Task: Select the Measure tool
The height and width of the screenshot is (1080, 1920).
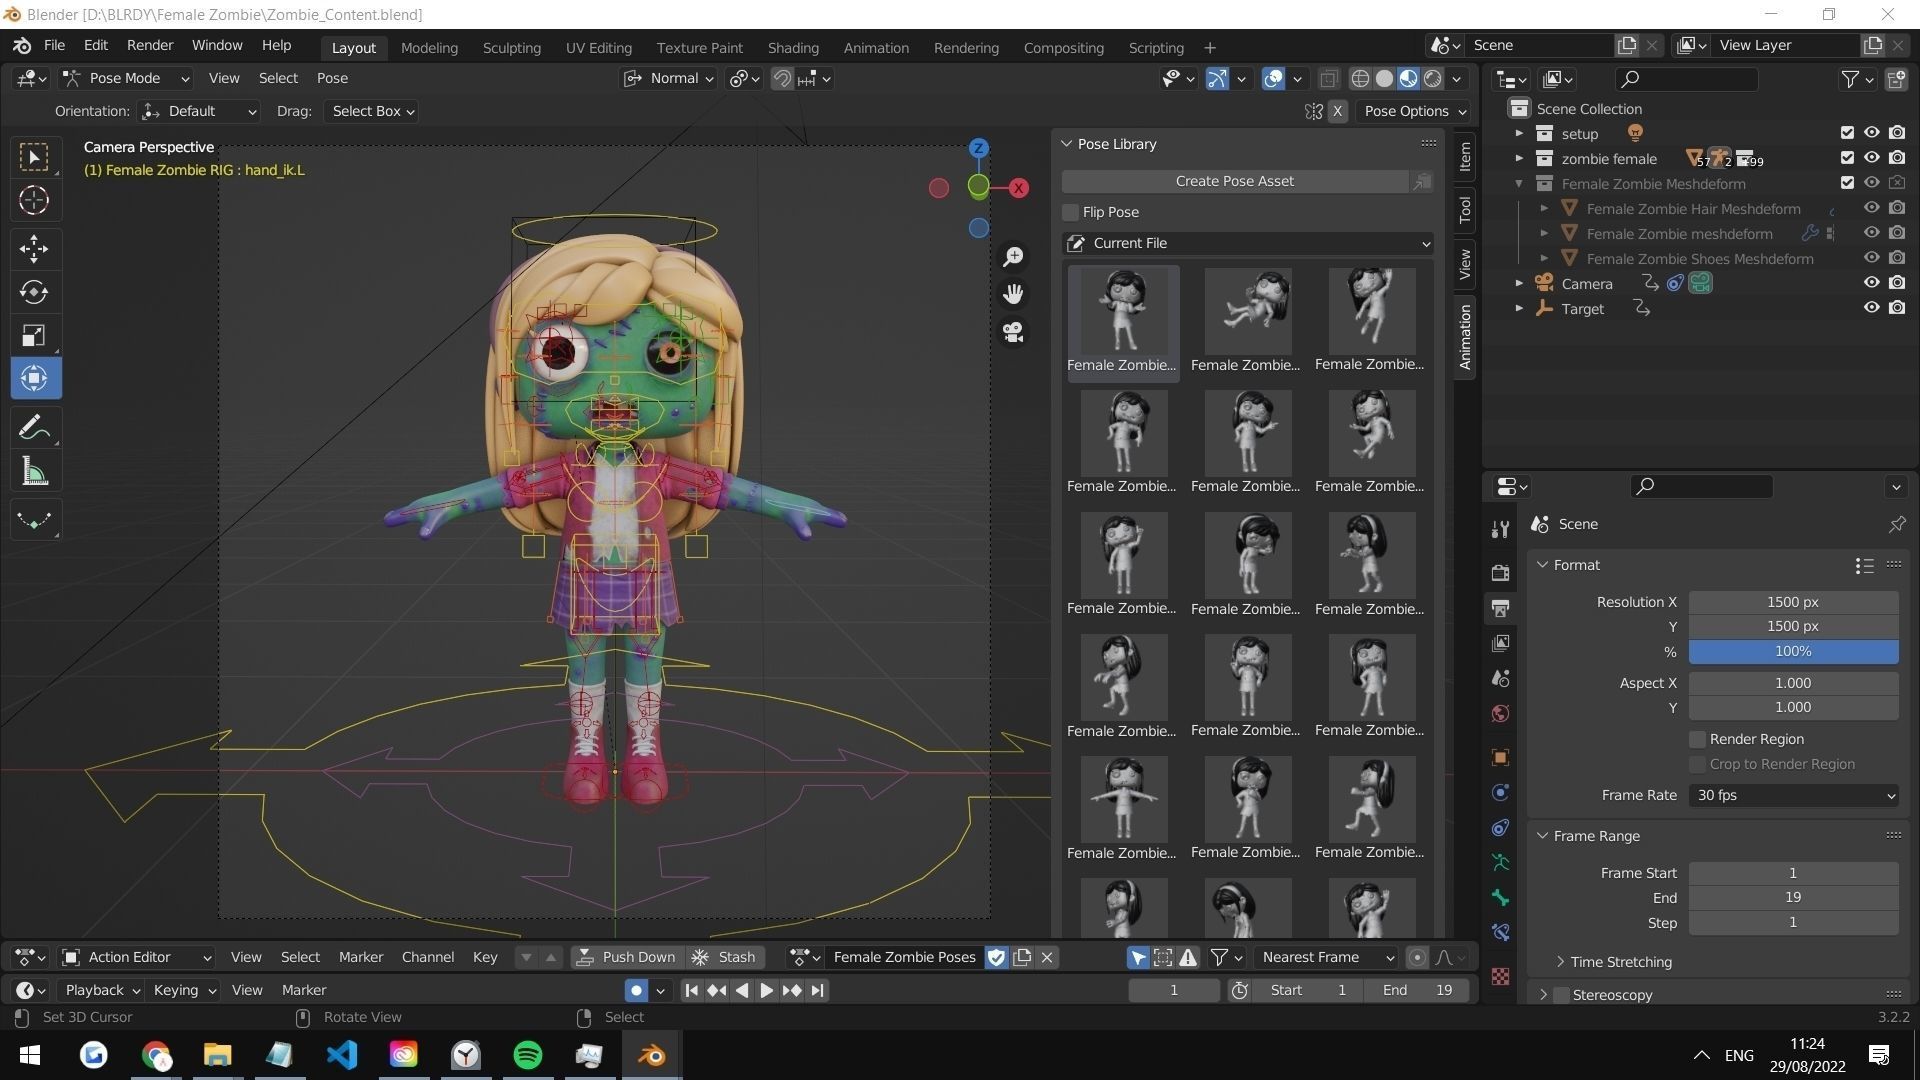Action: [x=34, y=472]
